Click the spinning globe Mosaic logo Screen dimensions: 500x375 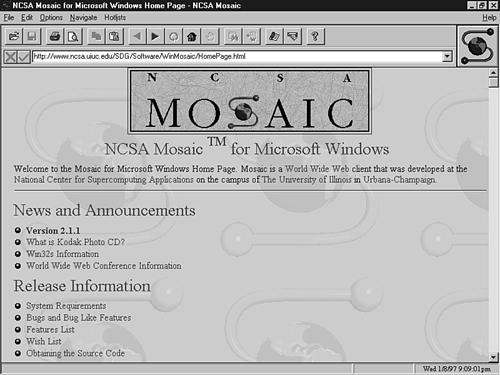click(477, 46)
